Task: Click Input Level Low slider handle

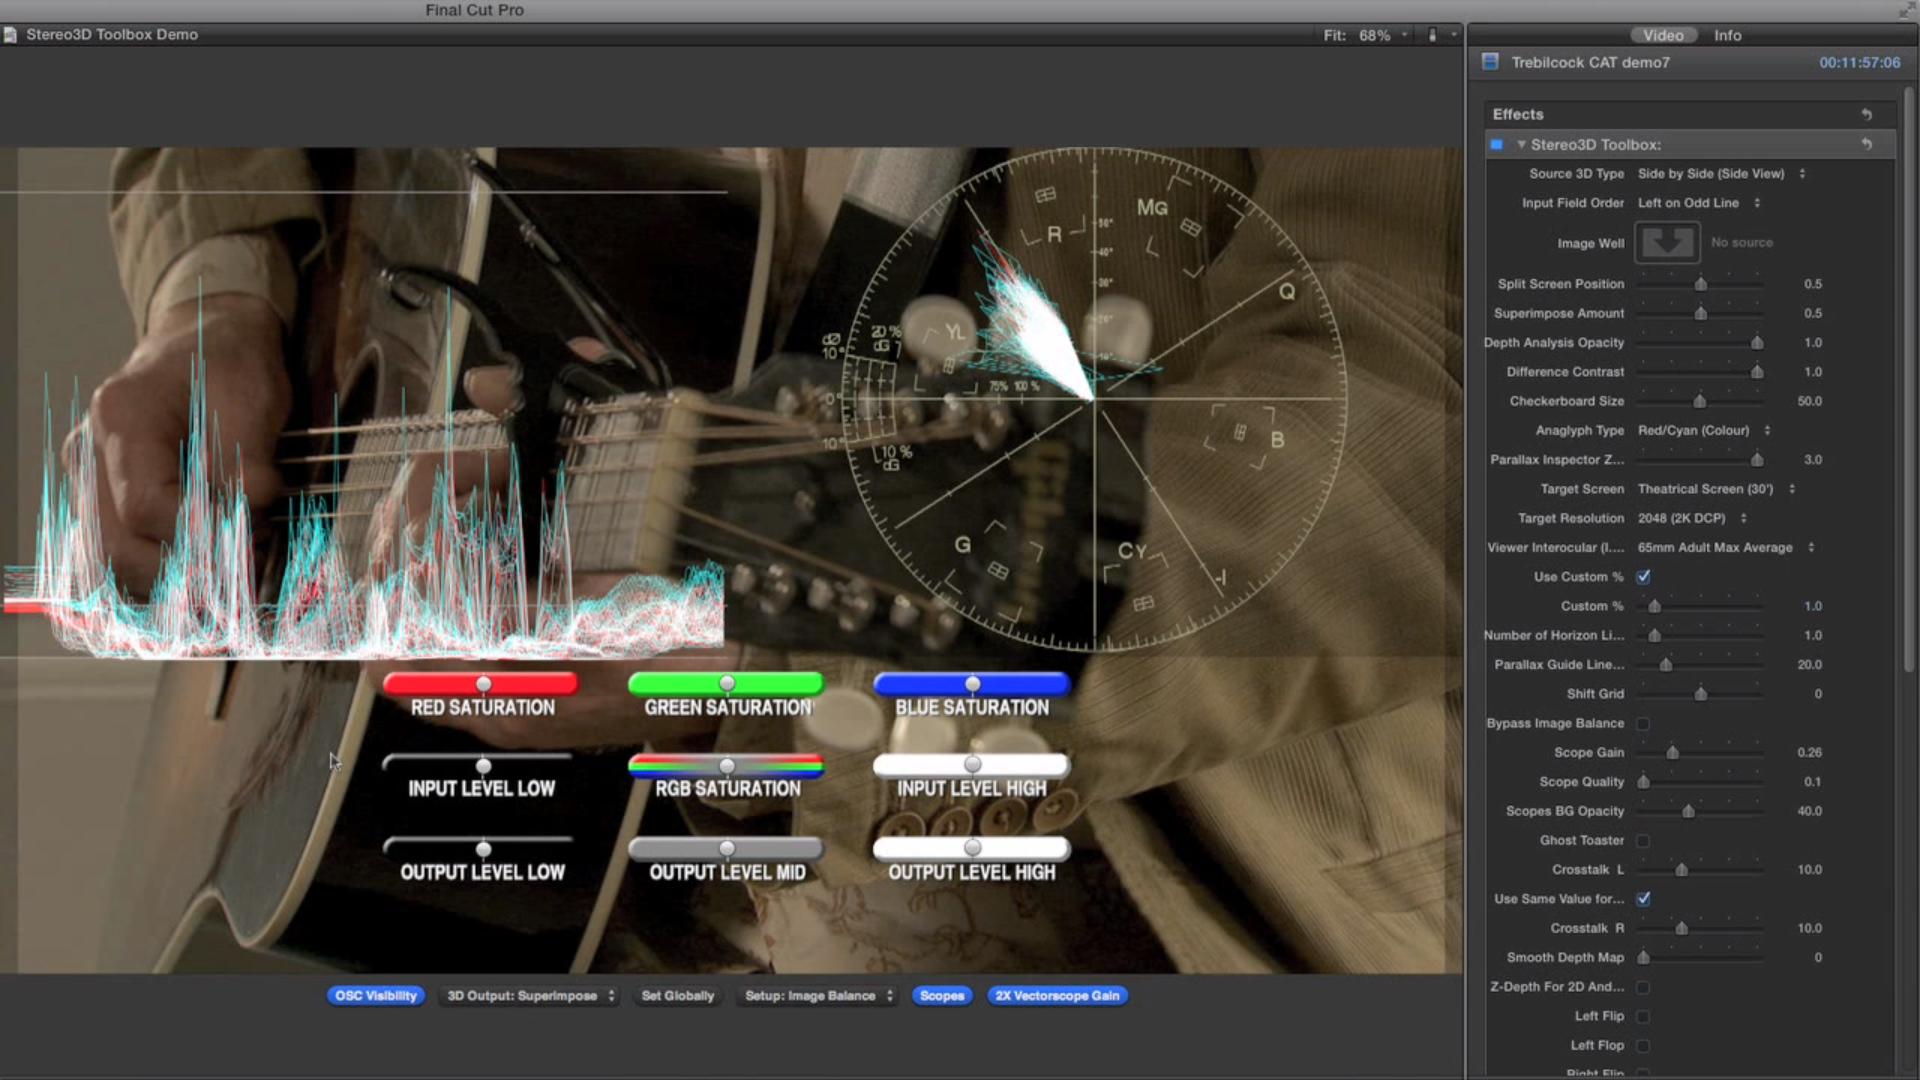Action: click(483, 766)
